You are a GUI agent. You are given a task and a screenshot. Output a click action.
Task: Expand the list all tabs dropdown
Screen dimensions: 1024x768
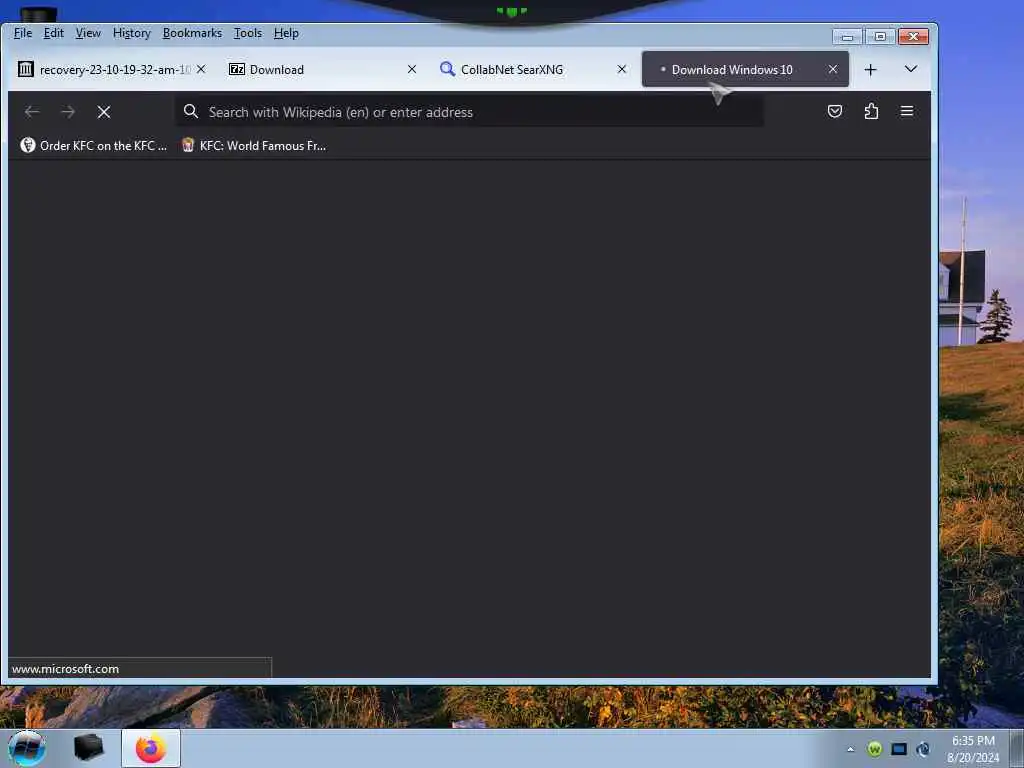[x=910, y=69]
